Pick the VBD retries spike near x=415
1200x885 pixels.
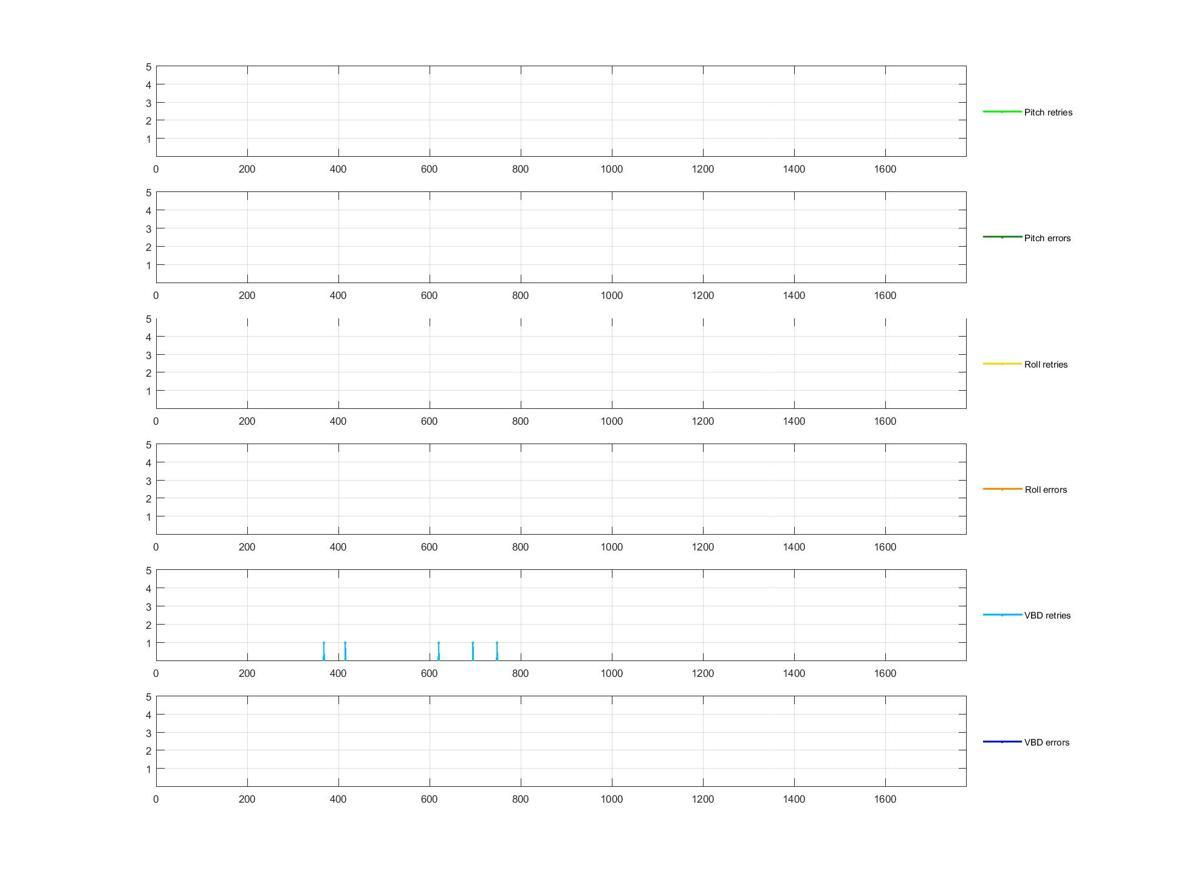345,651
